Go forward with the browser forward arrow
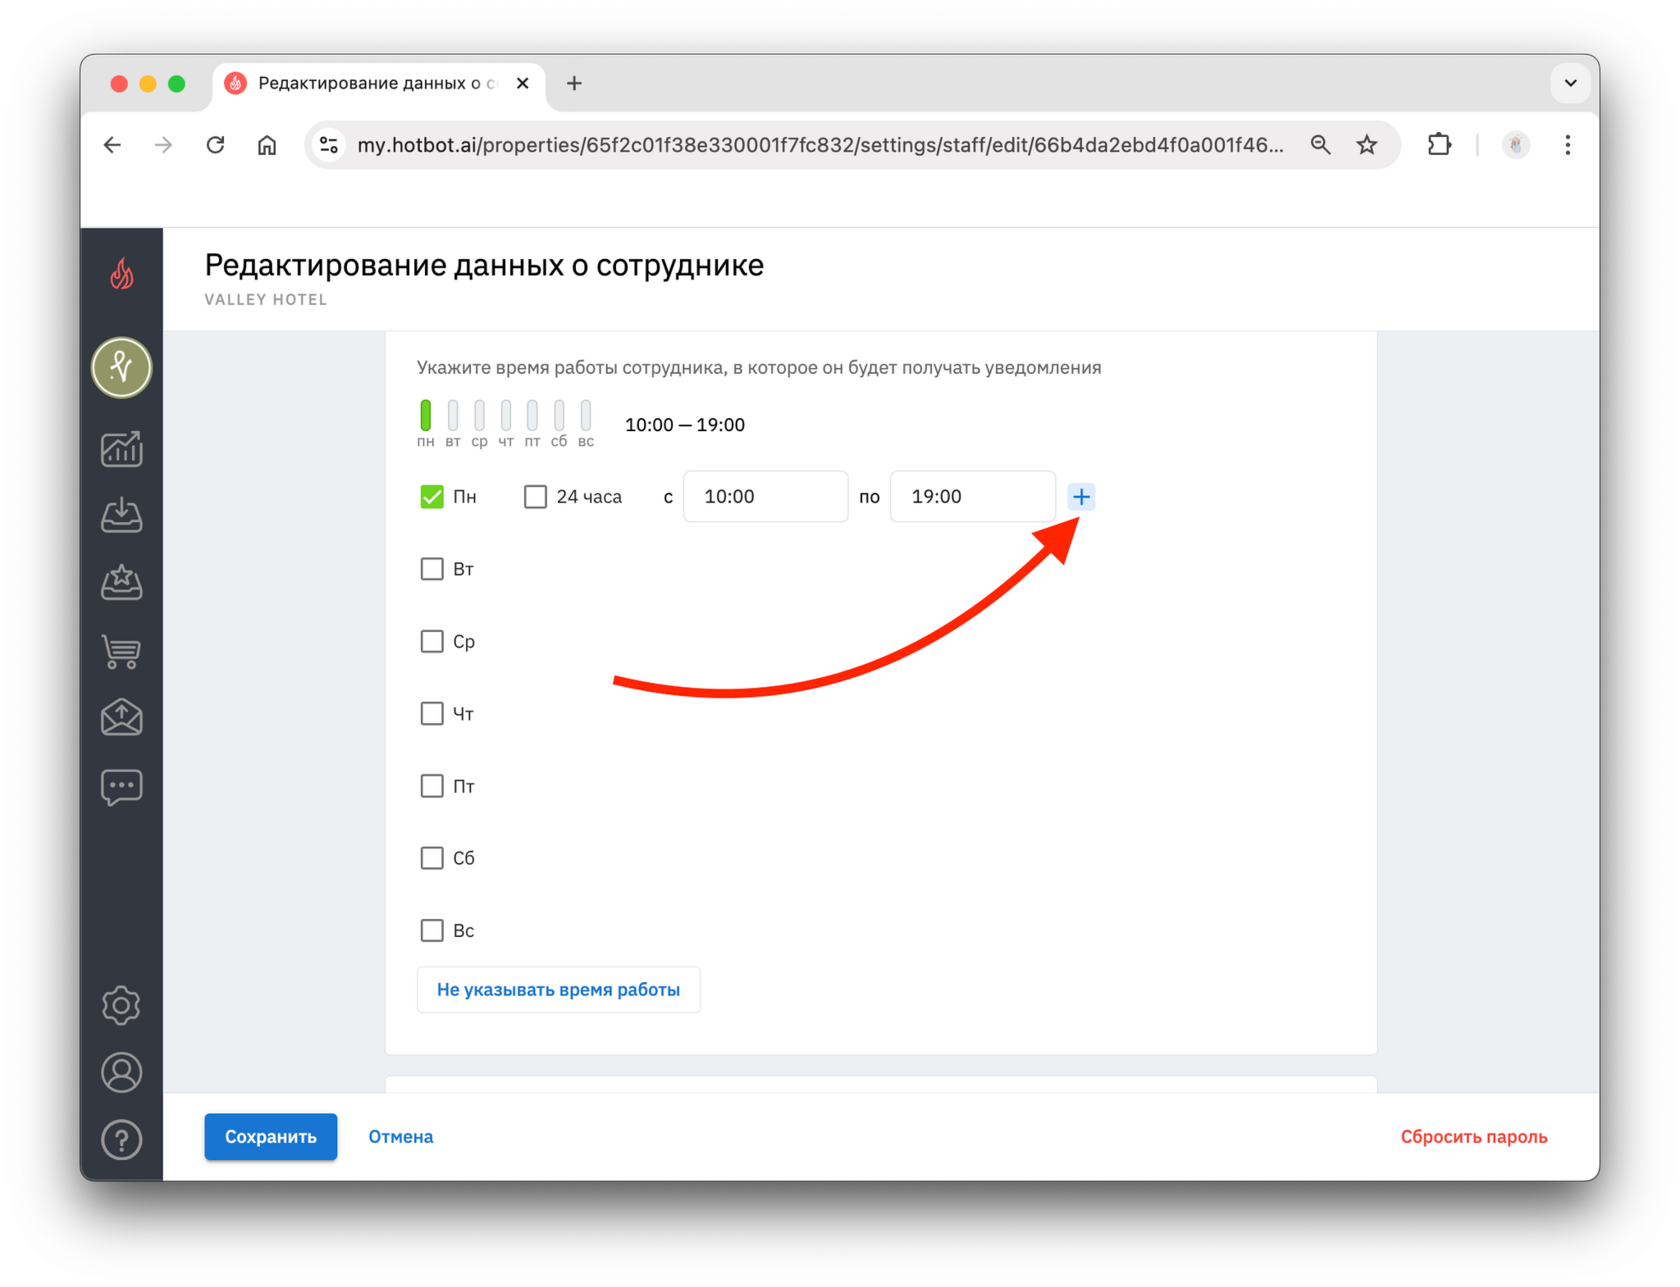The width and height of the screenshot is (1680, 1287). [x=163, y=145]
